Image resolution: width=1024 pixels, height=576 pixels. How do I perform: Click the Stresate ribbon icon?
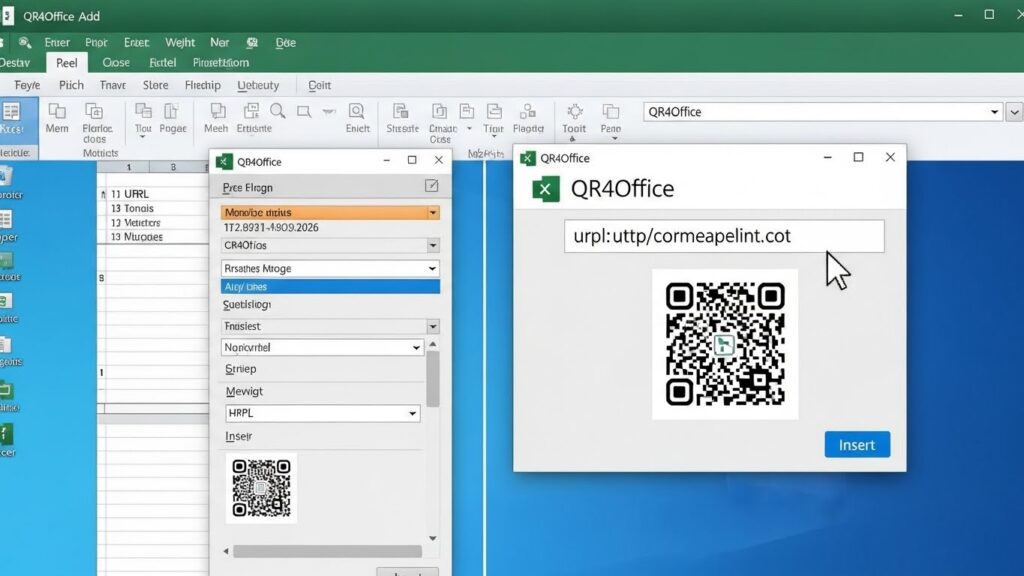click(x=401, y=113)
